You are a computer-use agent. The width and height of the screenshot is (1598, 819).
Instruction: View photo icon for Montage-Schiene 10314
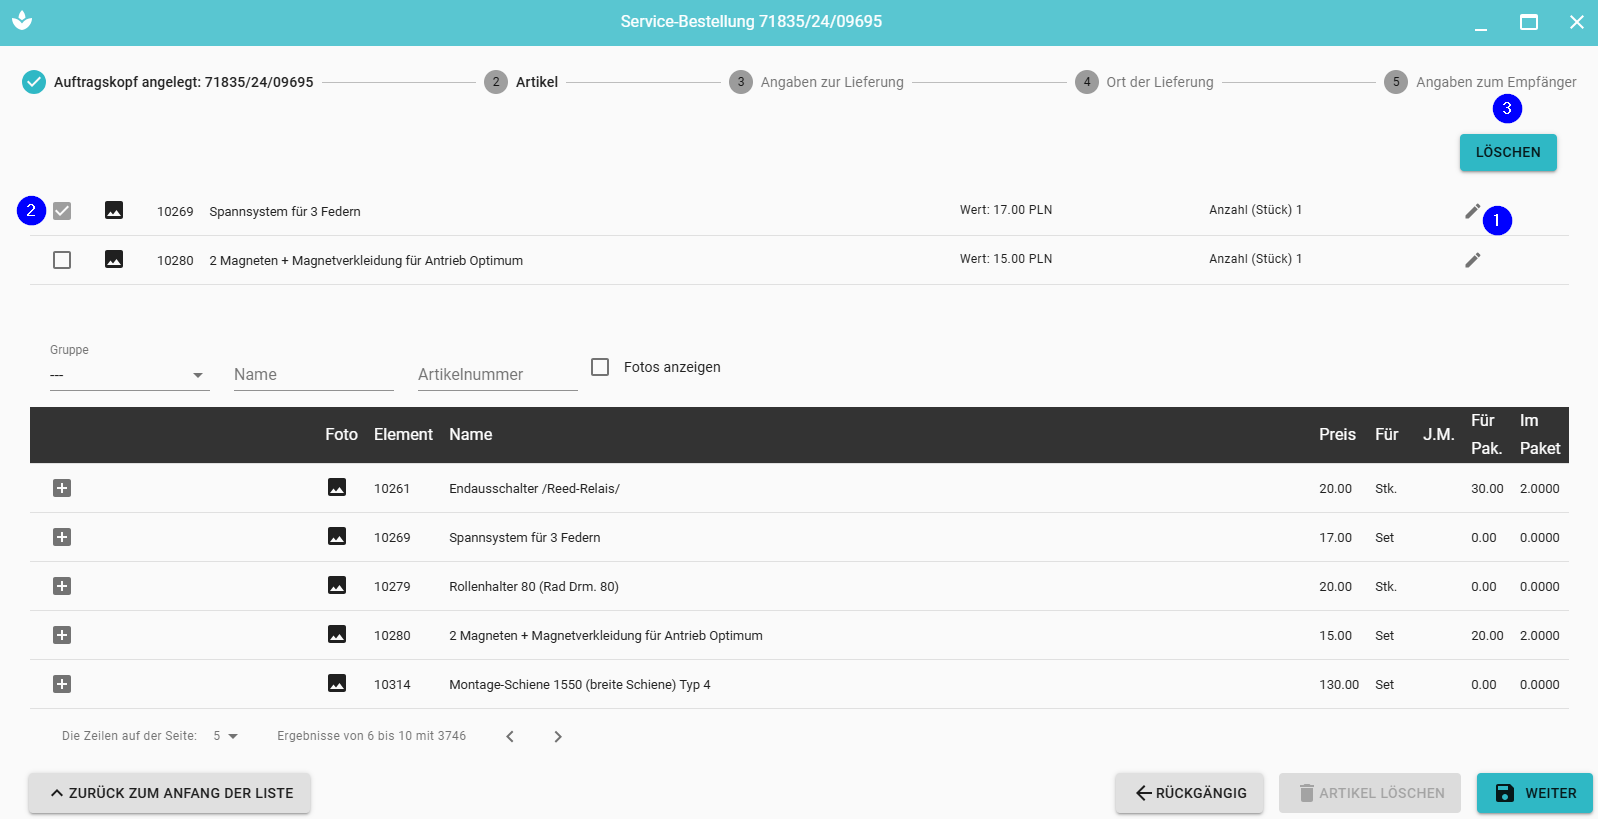pos(337,684)
